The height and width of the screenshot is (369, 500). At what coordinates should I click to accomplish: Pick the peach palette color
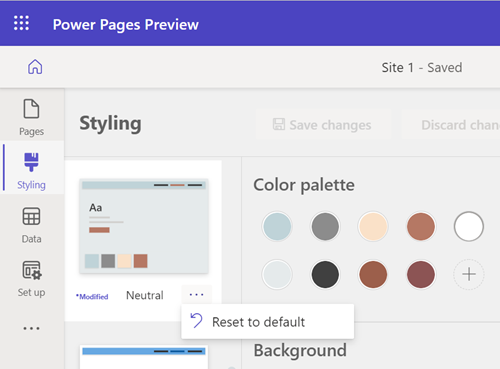point(373,227)
